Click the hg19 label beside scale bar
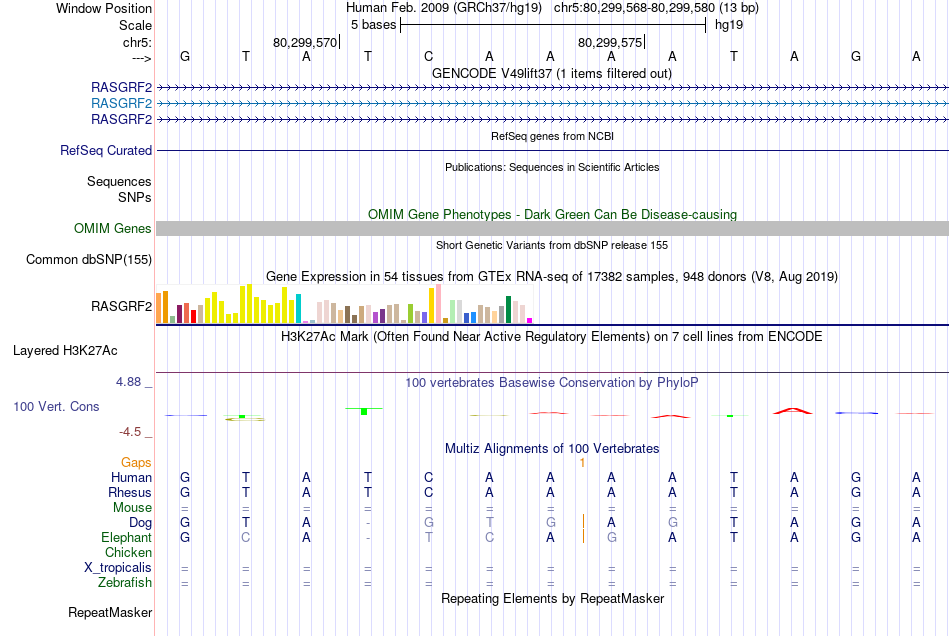950x636 pixels. point(729,25)
